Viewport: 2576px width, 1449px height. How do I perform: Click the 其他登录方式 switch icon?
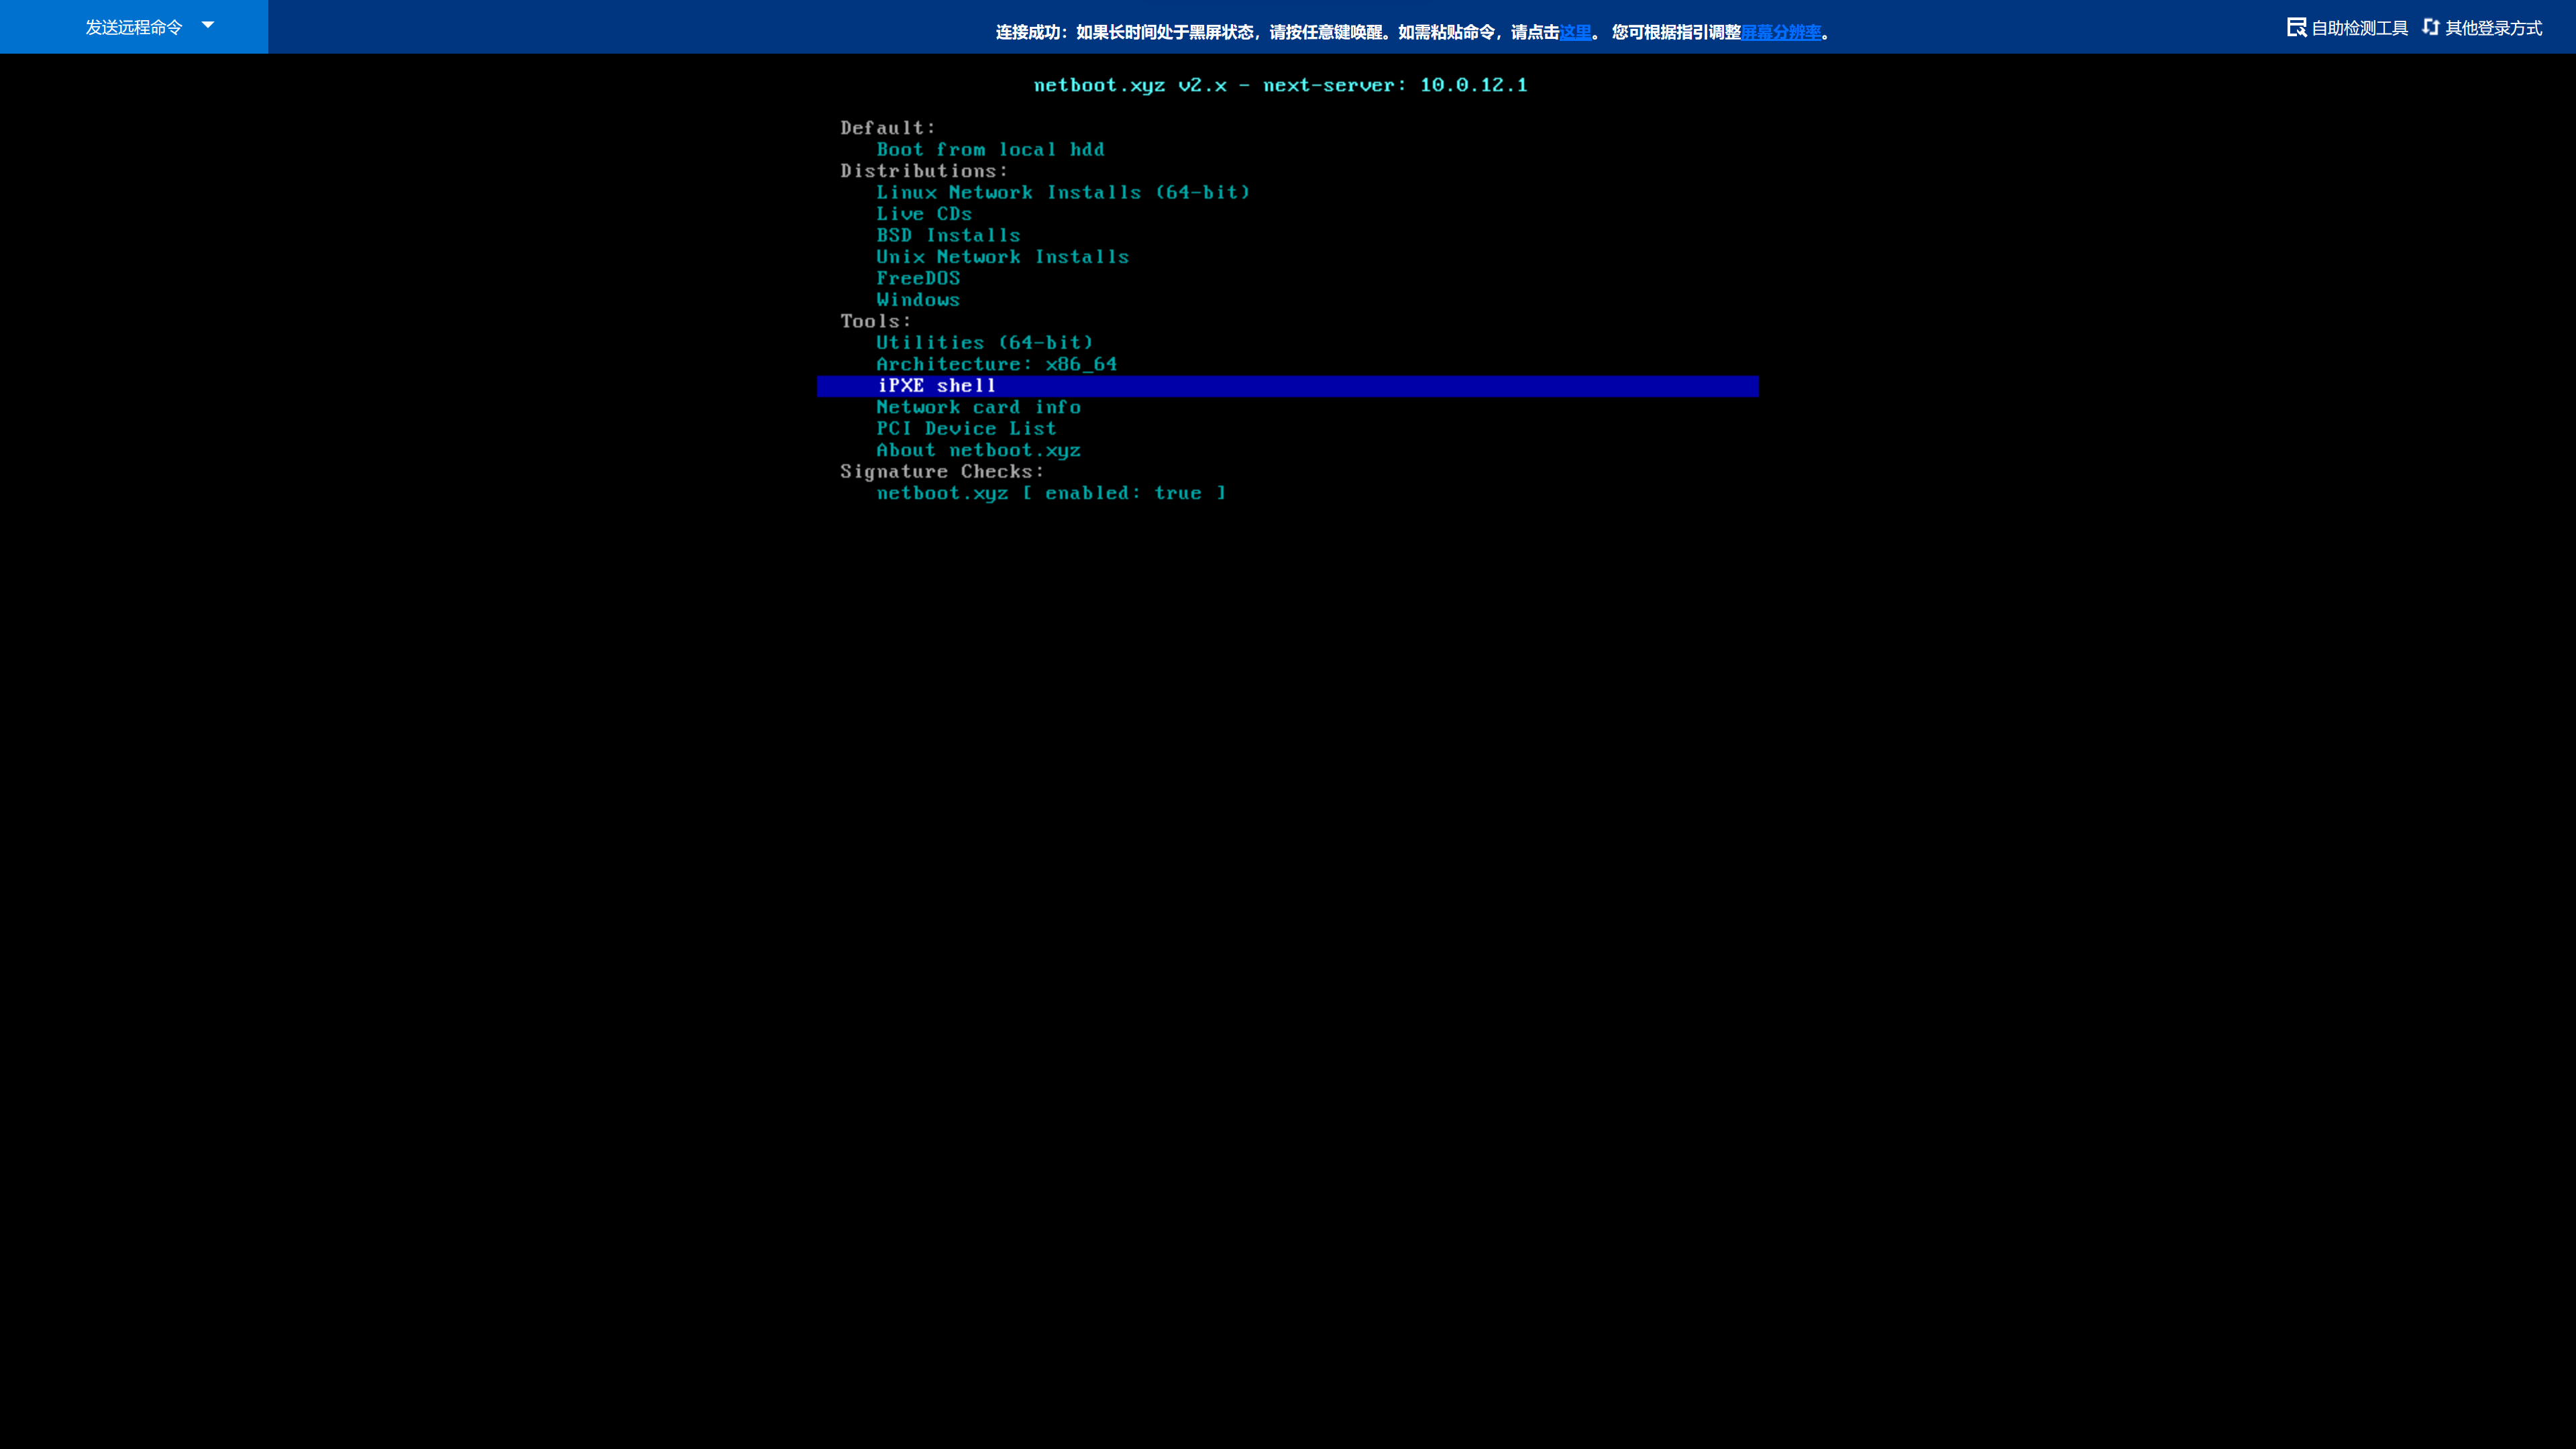(2431, 27)
